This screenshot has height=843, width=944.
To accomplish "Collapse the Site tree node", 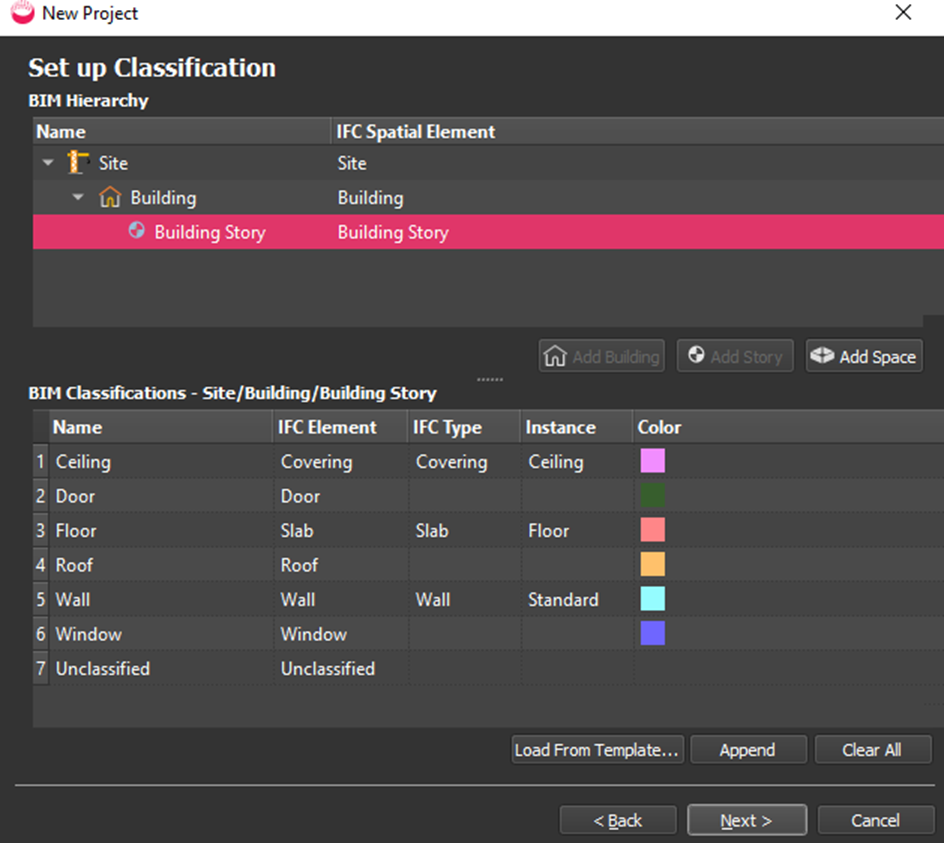I will pyautogui.click(x=48, y=164).
